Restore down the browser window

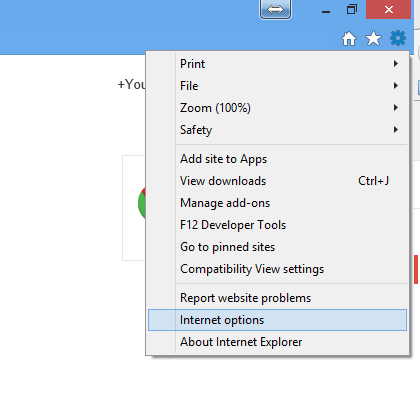(x=352, y=9)
